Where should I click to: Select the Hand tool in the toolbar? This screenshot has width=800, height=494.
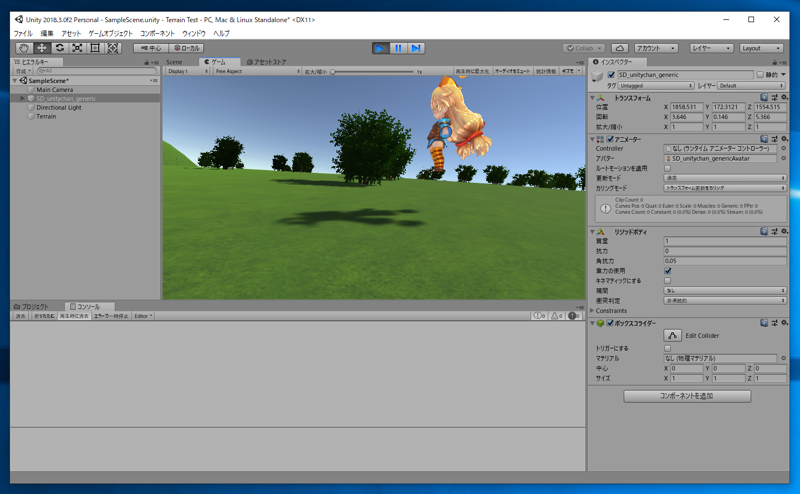[24, 48]
